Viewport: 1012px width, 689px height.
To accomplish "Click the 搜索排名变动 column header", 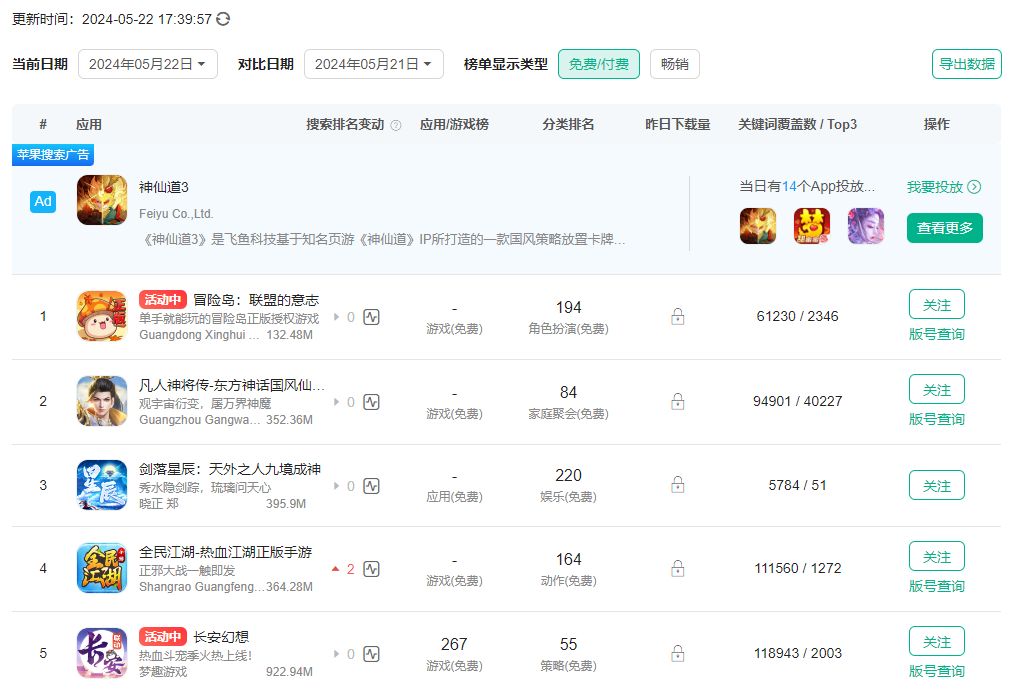I will pos(345,125).
